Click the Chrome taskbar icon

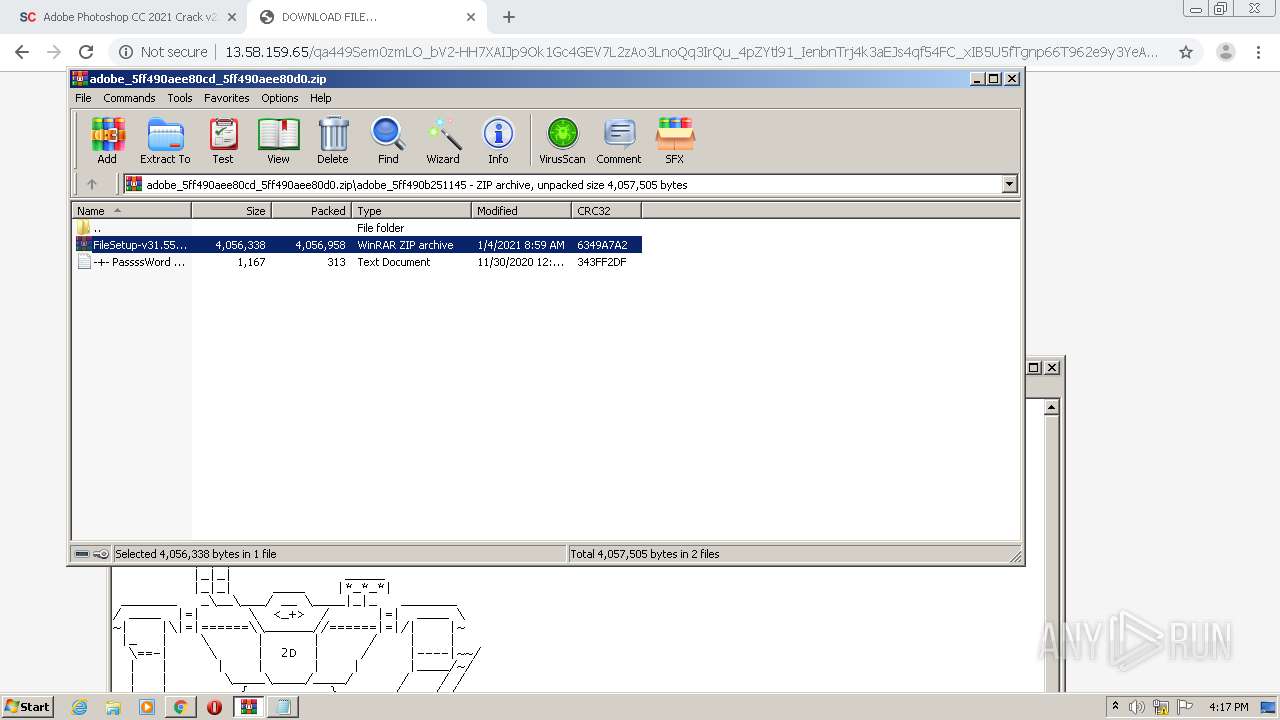(180, 707)
